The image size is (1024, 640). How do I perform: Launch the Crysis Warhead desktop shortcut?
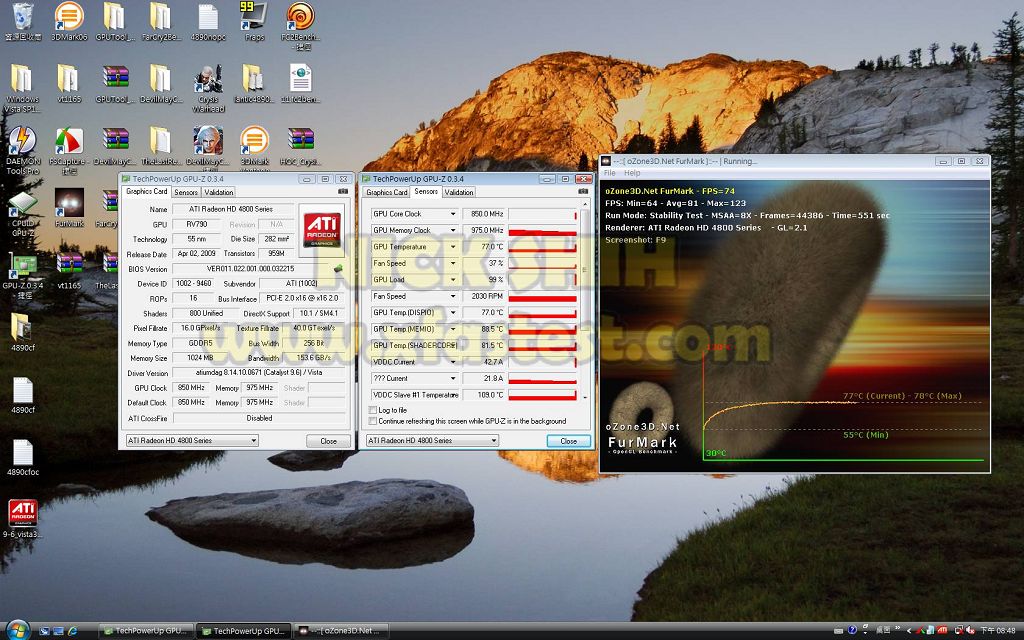pos(207,80)
